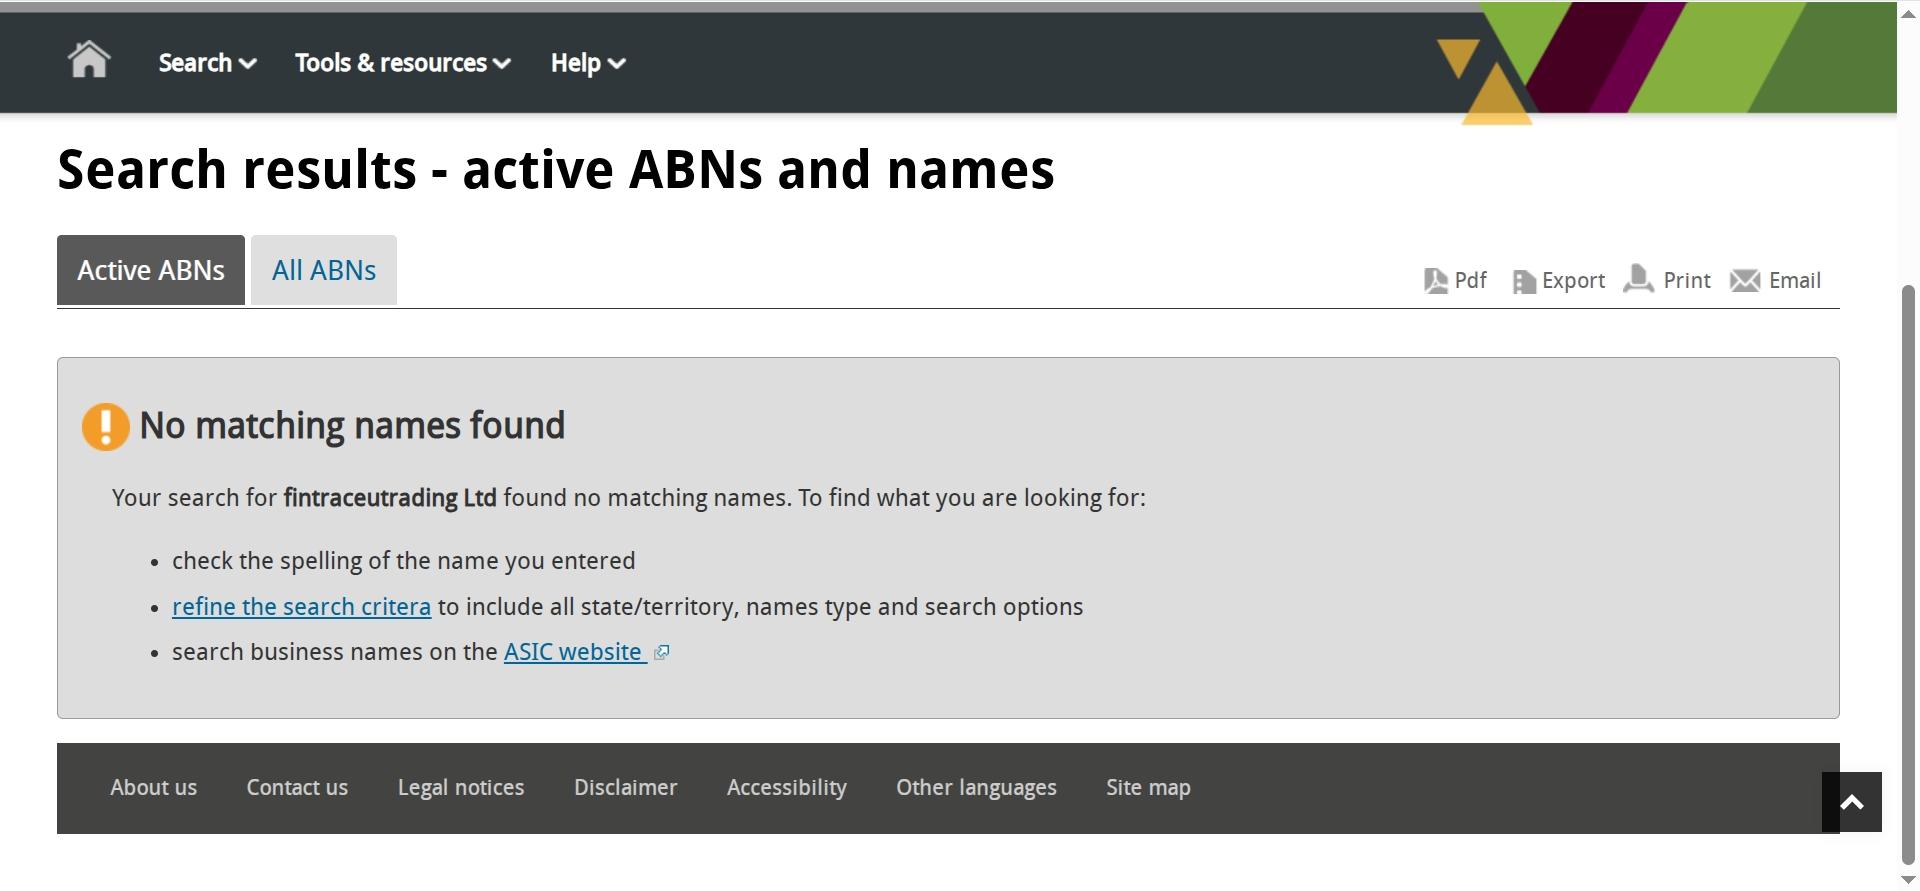Image resolution: width=1920 pixels, height=891 pixels.
Task: Click the Pdf file icon
Action: (1435, 281)
